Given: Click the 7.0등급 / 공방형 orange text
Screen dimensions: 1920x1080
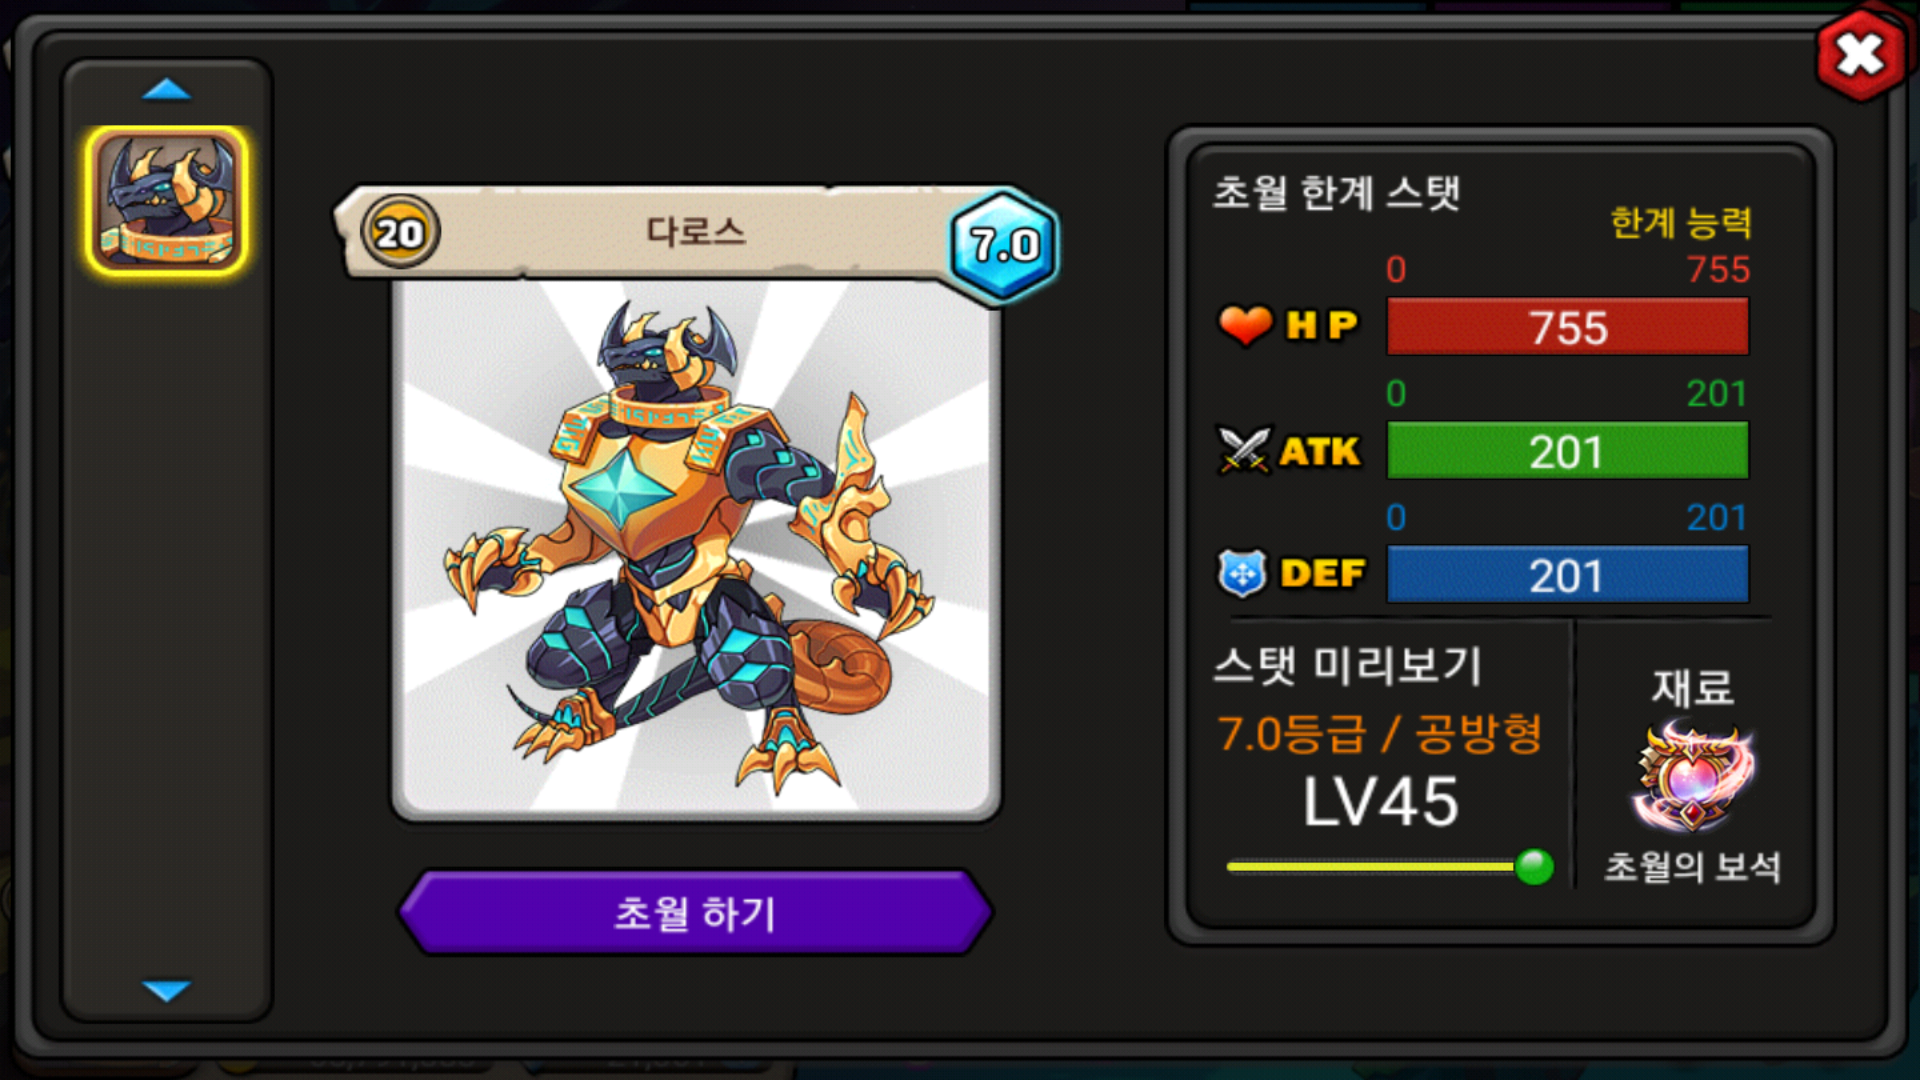Looking at the screenshot, I should [x=1380, y=734].
